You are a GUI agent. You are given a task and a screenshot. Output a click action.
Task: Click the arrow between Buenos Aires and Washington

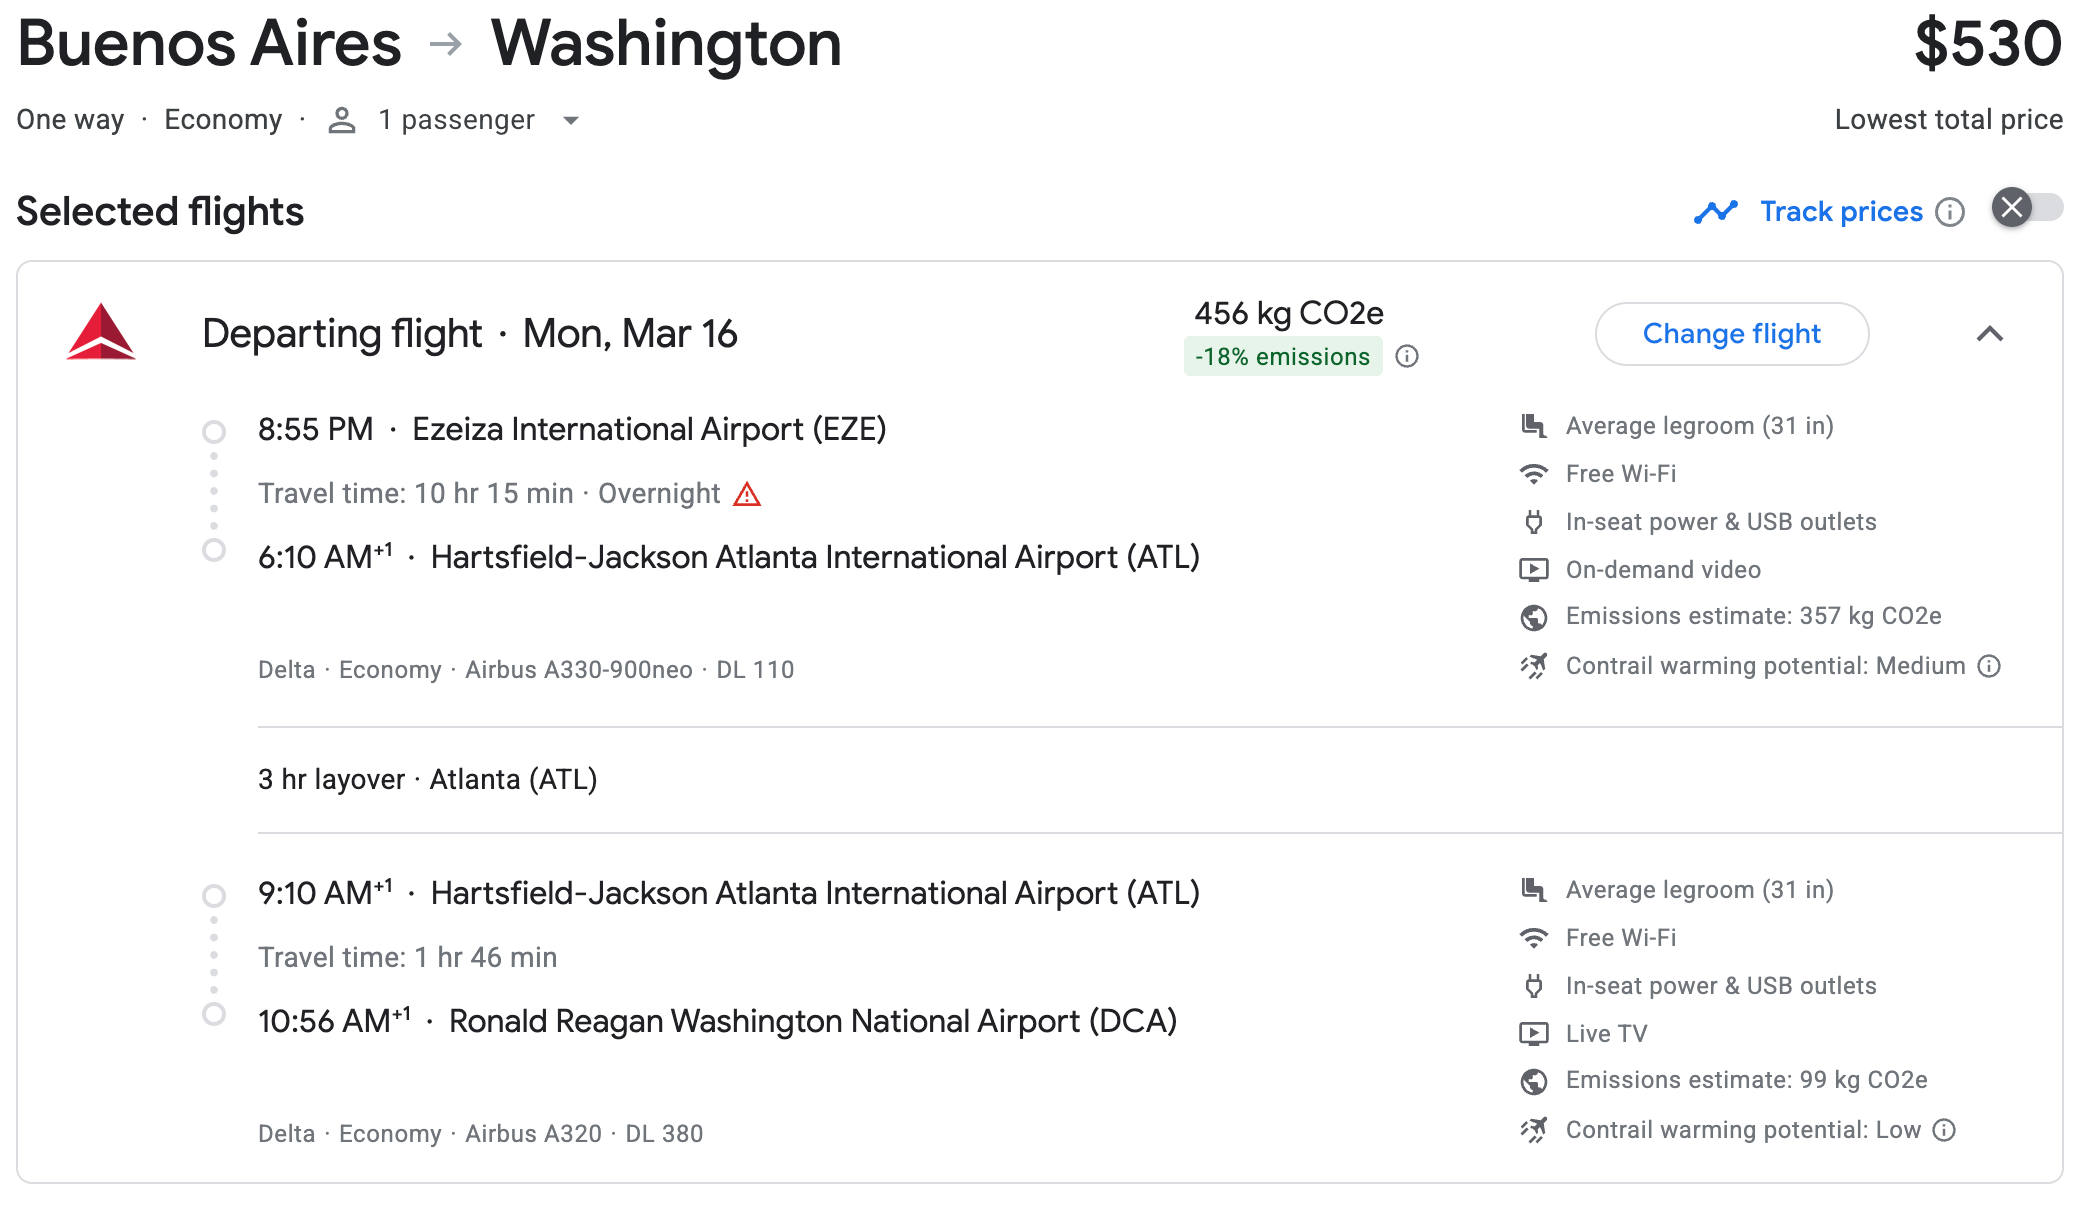446,44
